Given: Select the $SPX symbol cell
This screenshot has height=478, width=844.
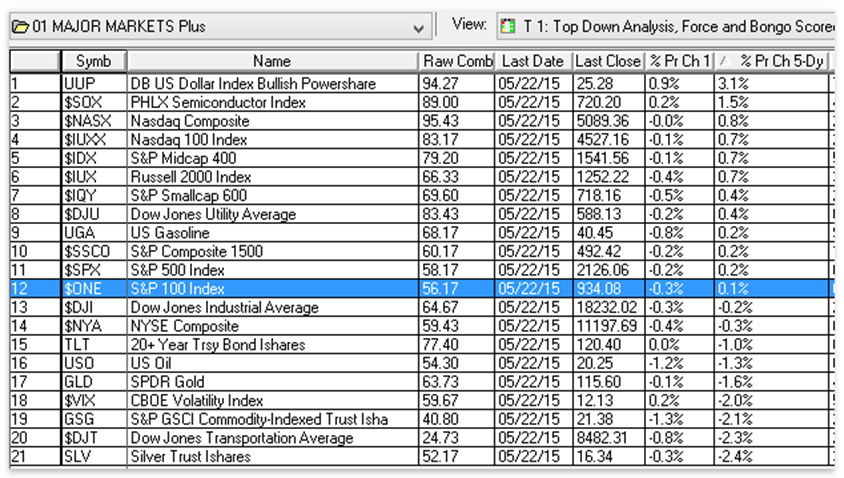Looking at the screenshot, I should pyautogui.click(x=94, y=270).
